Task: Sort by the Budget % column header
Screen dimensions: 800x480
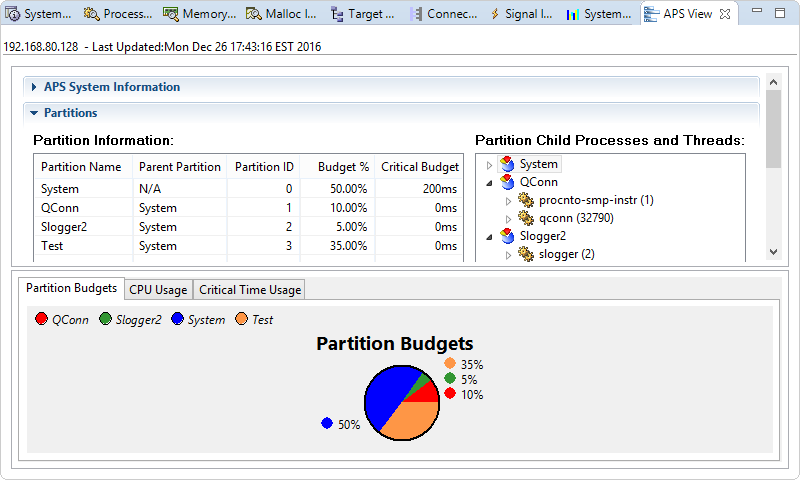Action: coord(343,167)
